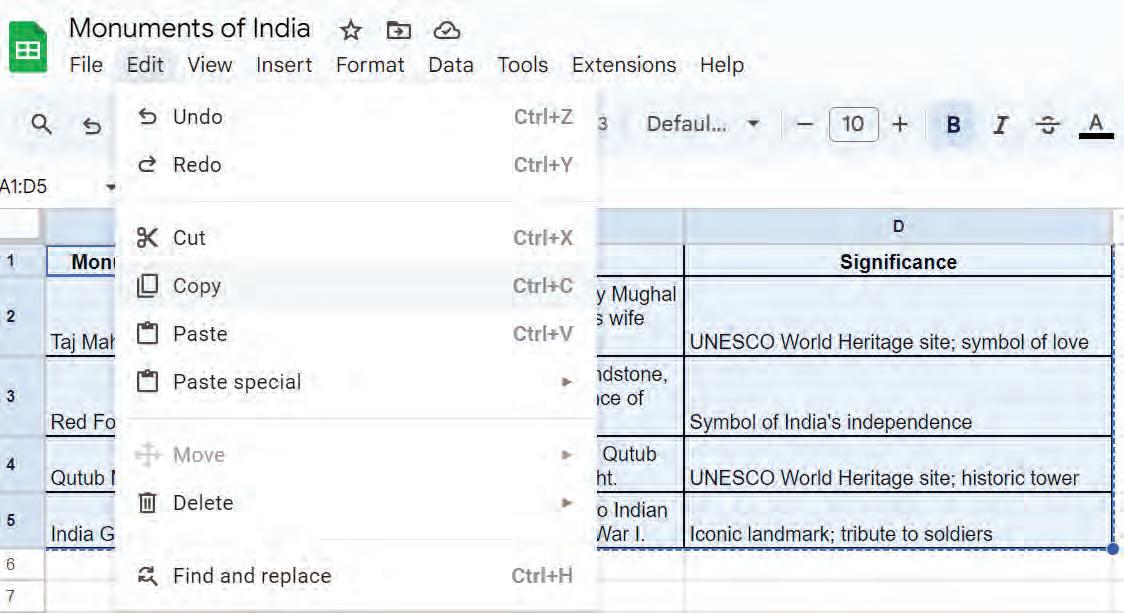Open the name box dropdown arrow

(x=110, y=187)
